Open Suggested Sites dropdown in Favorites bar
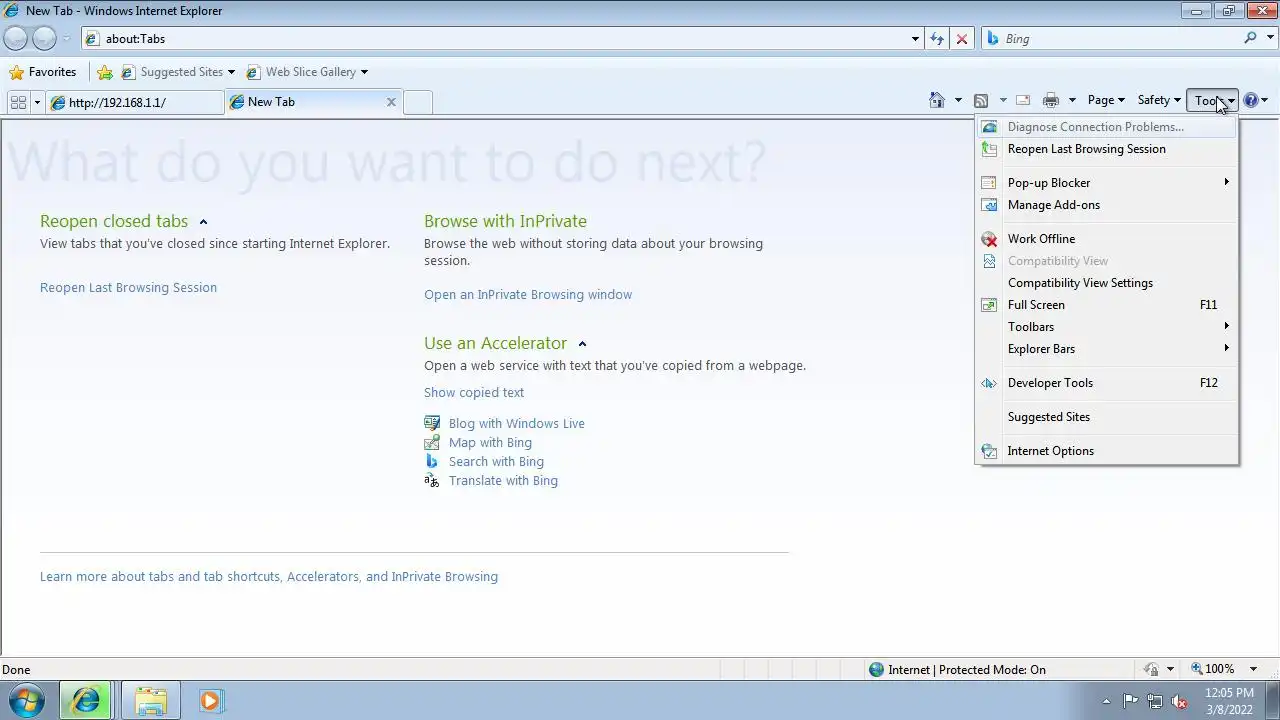Image resolution: width=1280 pixels, height=720 pixels. click(231, 72)
